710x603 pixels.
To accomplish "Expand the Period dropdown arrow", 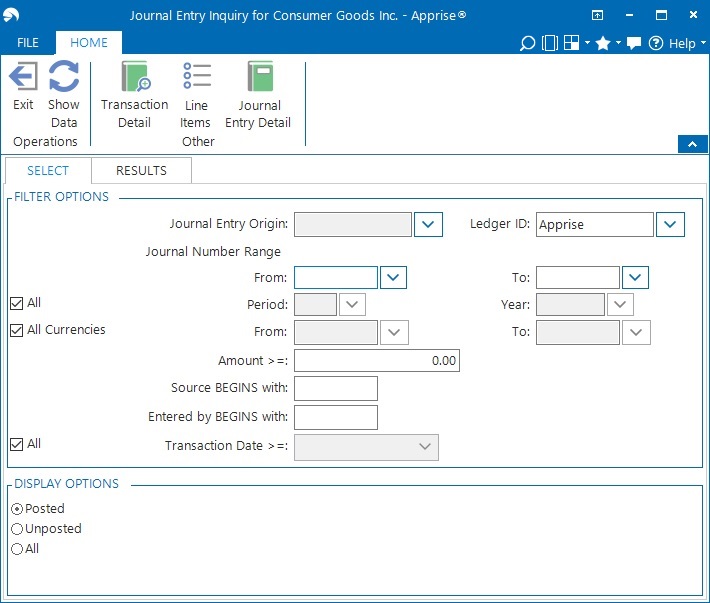I will [352, 304].
